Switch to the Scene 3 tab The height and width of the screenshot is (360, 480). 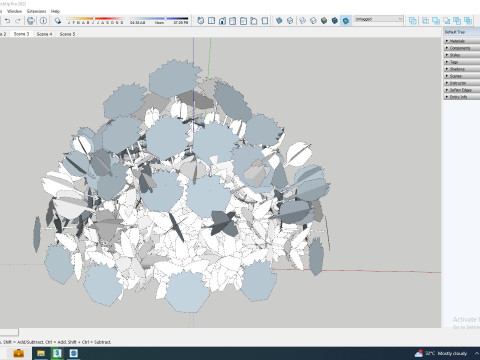pyautogui.click(x=21, y=34)
